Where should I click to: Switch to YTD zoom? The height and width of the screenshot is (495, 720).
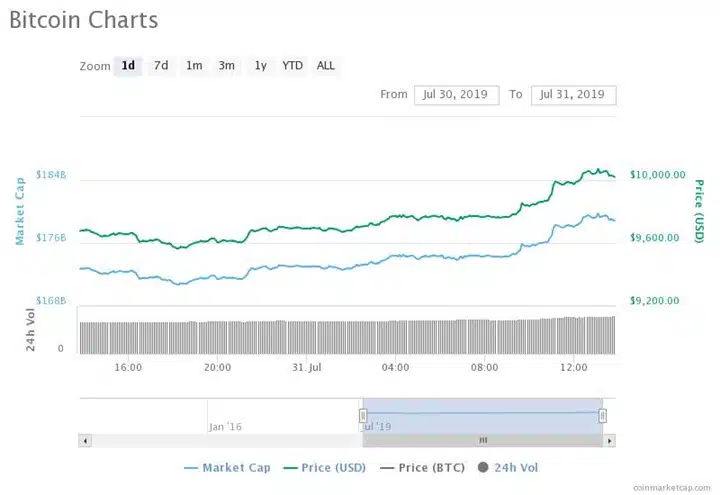click(x=292, y=66)
